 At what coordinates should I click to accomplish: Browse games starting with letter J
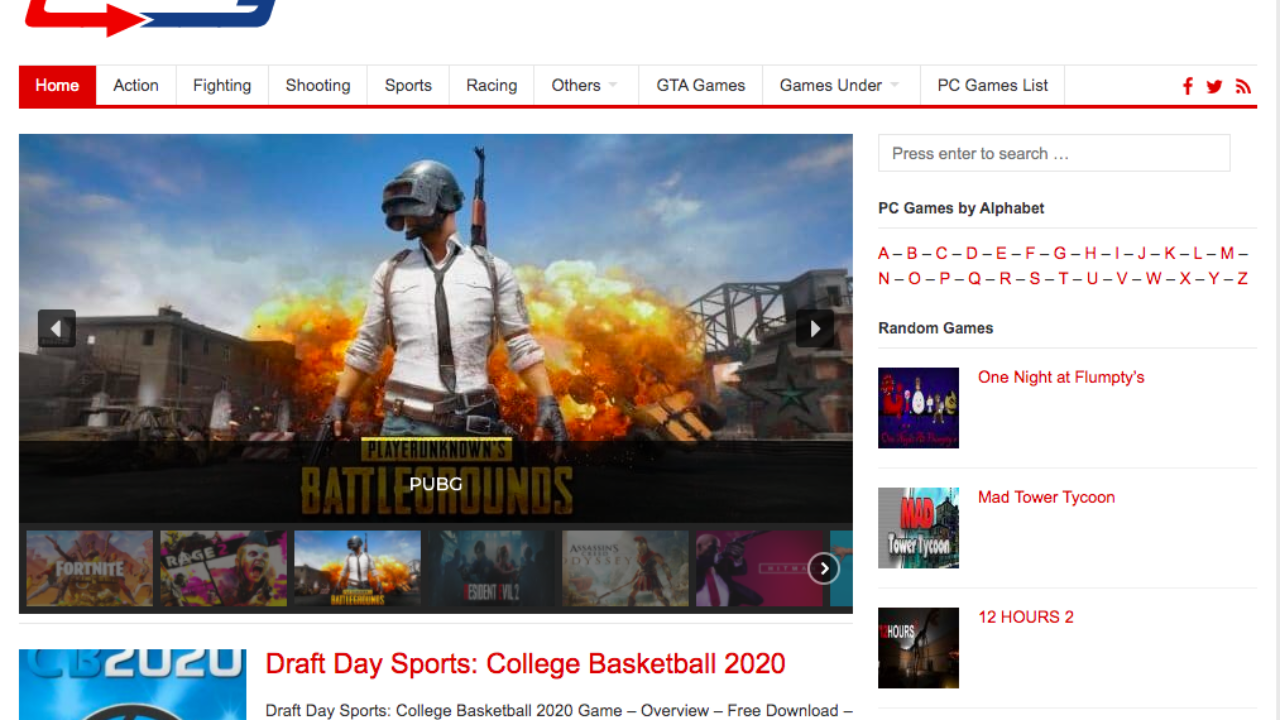coord(1142,253)
